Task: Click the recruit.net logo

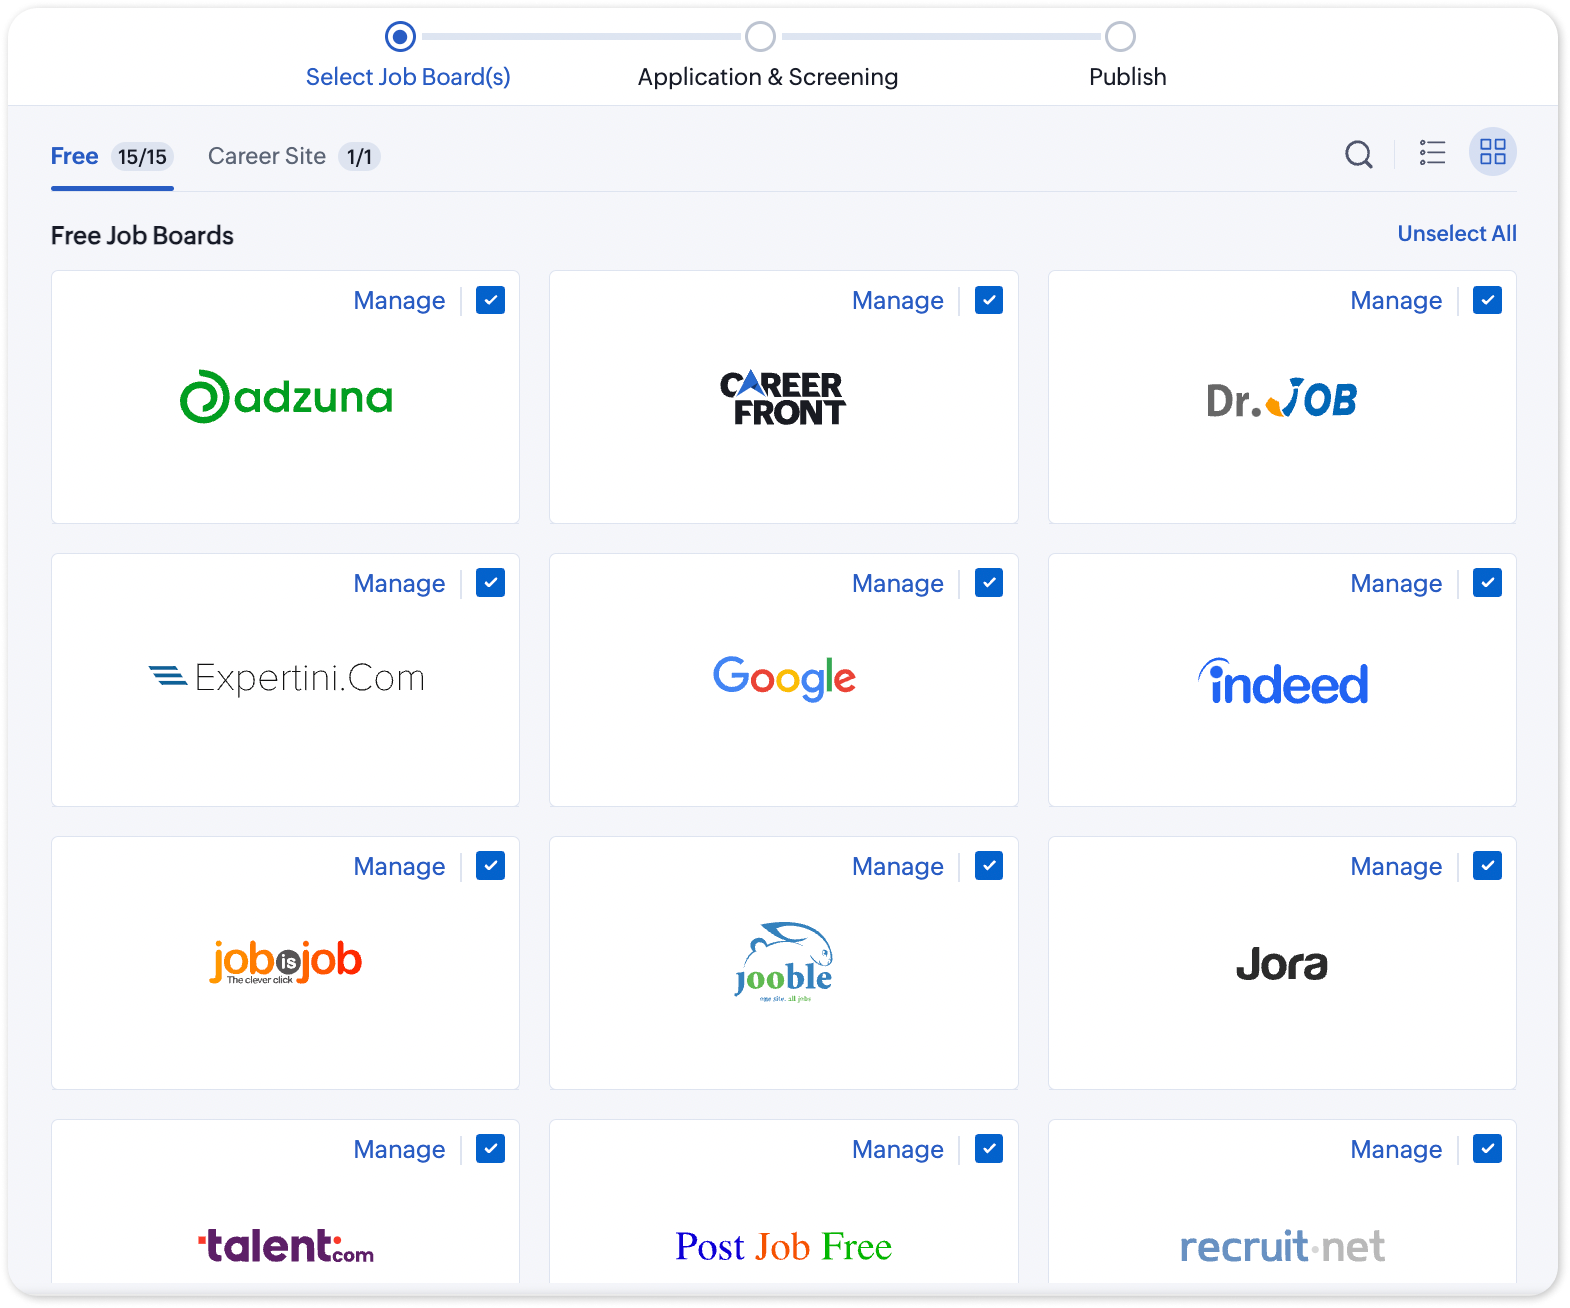Action: [1282, 1247]
